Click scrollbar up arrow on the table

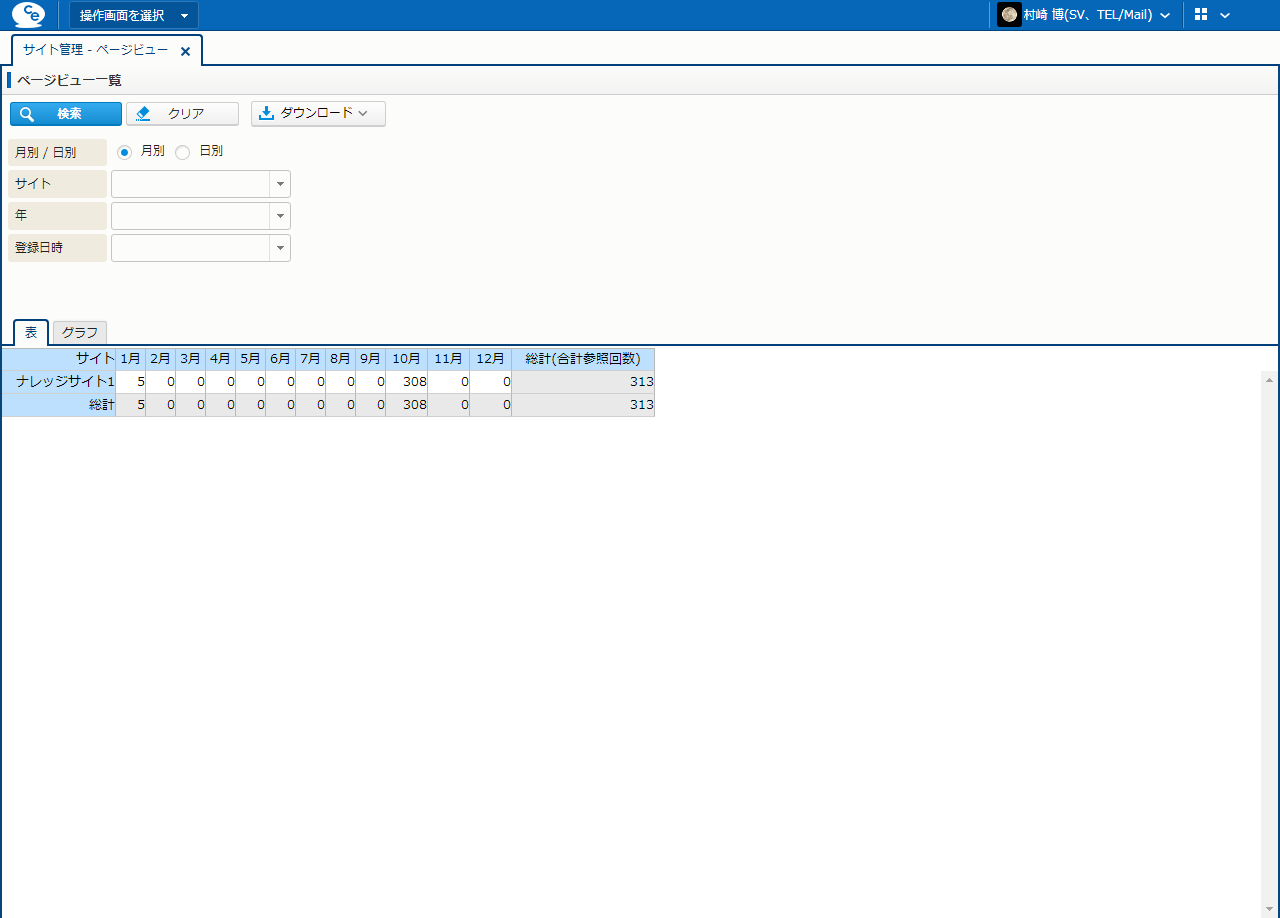click(x=1270, y=380)
